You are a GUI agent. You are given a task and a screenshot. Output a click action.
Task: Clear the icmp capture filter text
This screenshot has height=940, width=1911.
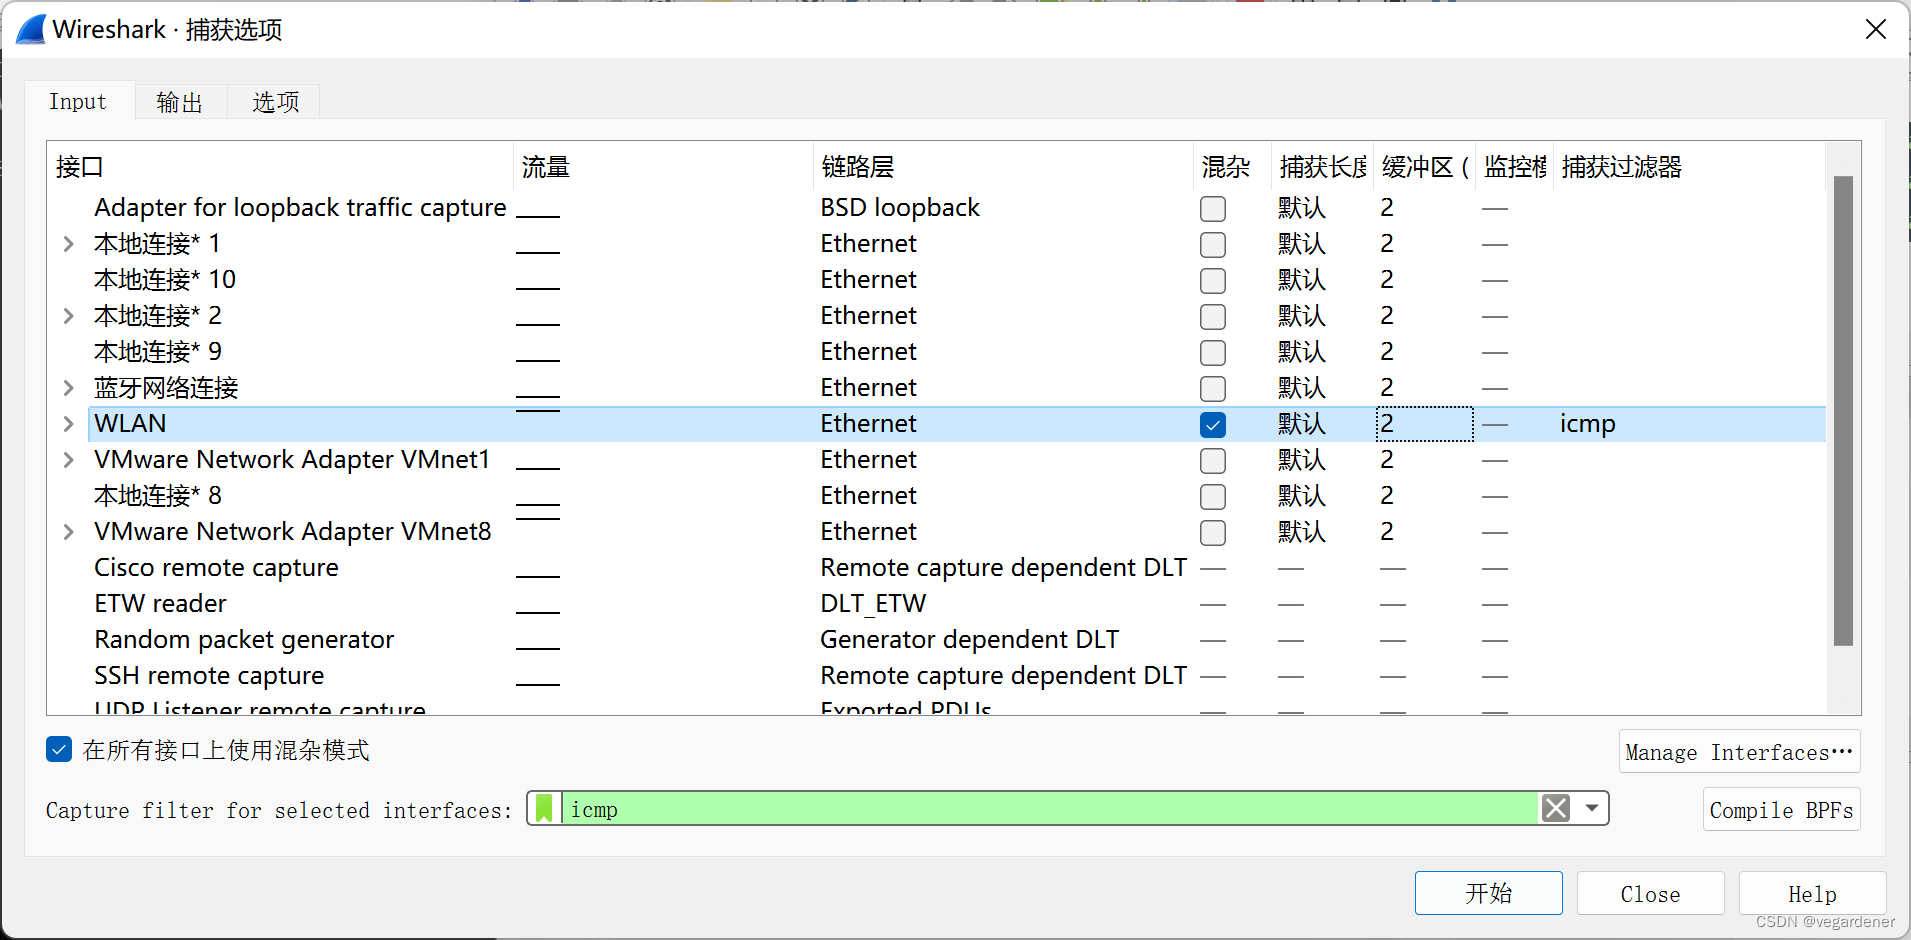[x=1556, y=808]
